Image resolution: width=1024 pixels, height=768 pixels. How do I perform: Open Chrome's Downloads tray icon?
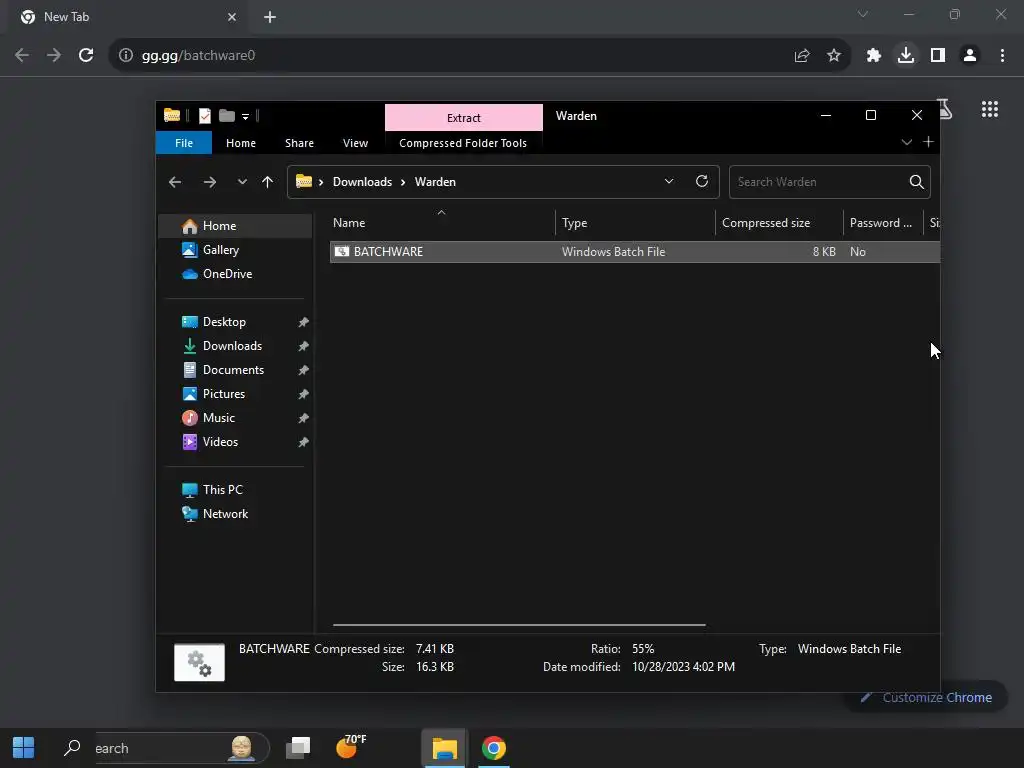[x=906, y=56]
